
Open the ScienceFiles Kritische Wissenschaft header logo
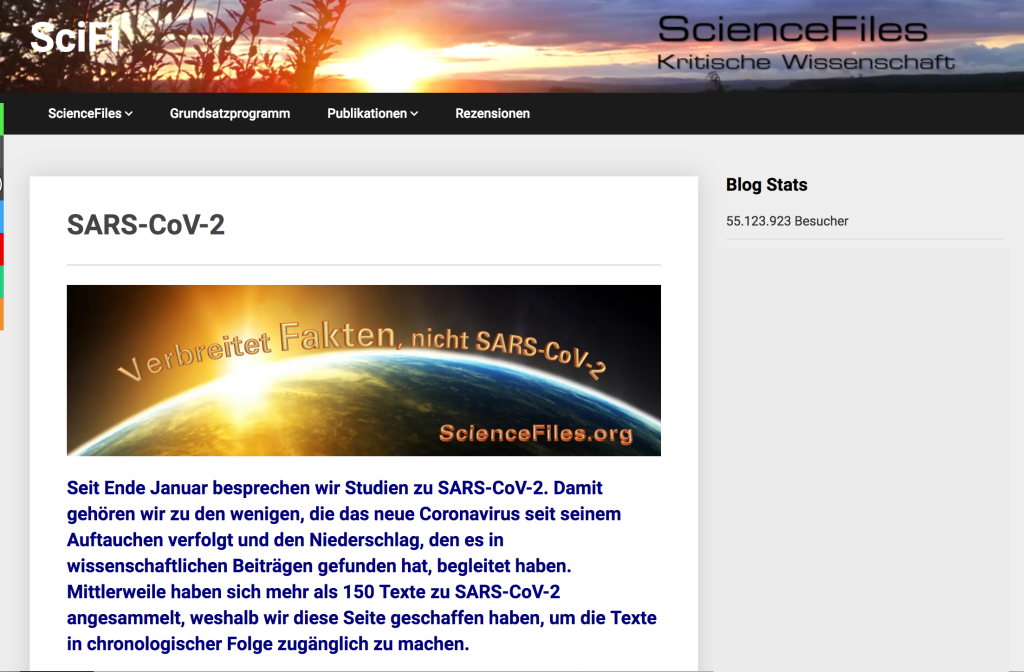pyautogui.click(x=805, y=44)
